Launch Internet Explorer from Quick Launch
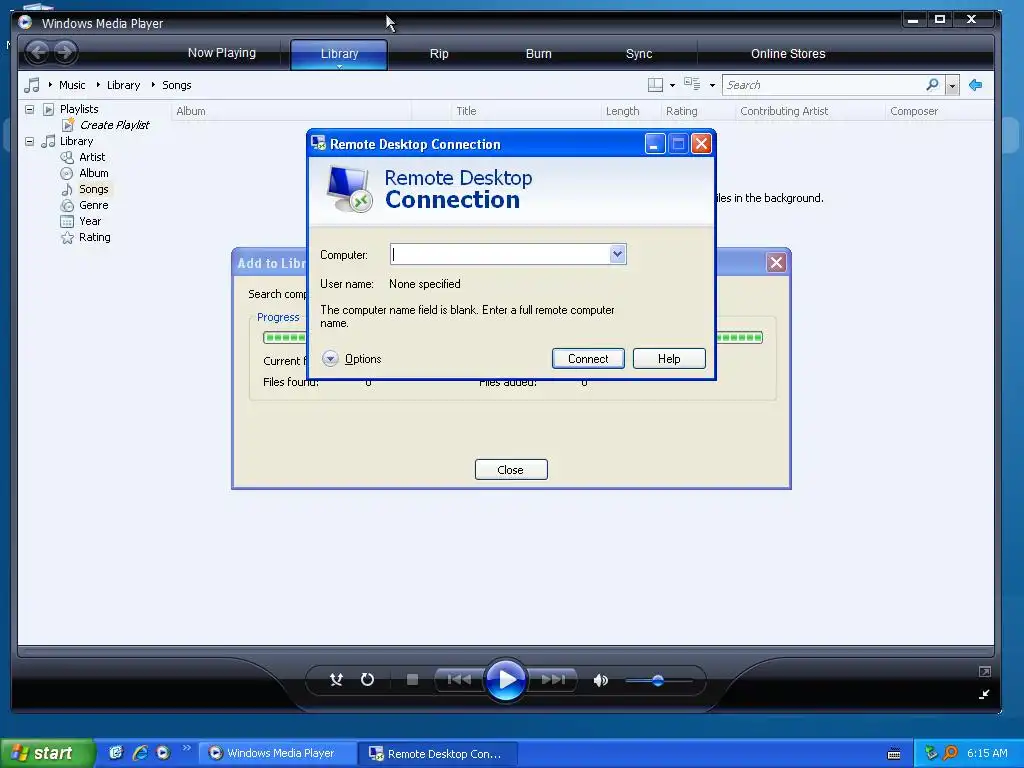This screenshot has width=1024, height=768. click(140, 753)
